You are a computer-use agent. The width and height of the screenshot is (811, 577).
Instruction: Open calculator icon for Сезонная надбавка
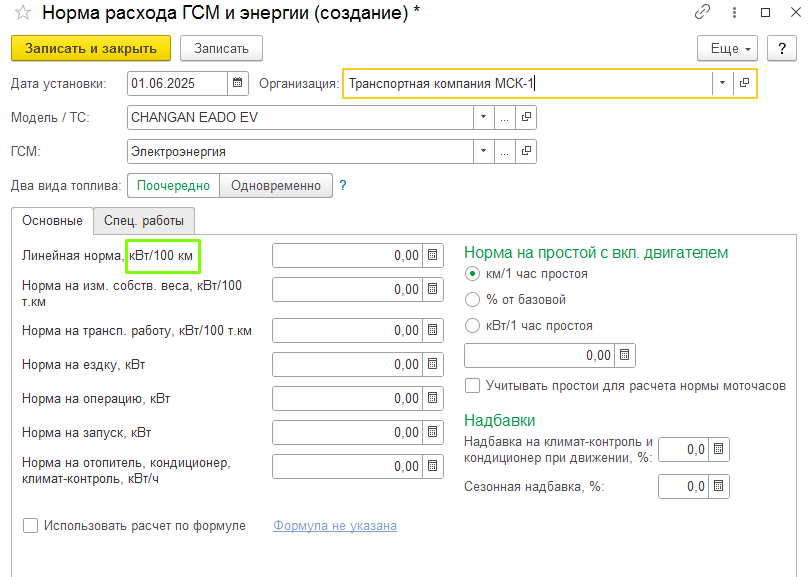point(718,486)
